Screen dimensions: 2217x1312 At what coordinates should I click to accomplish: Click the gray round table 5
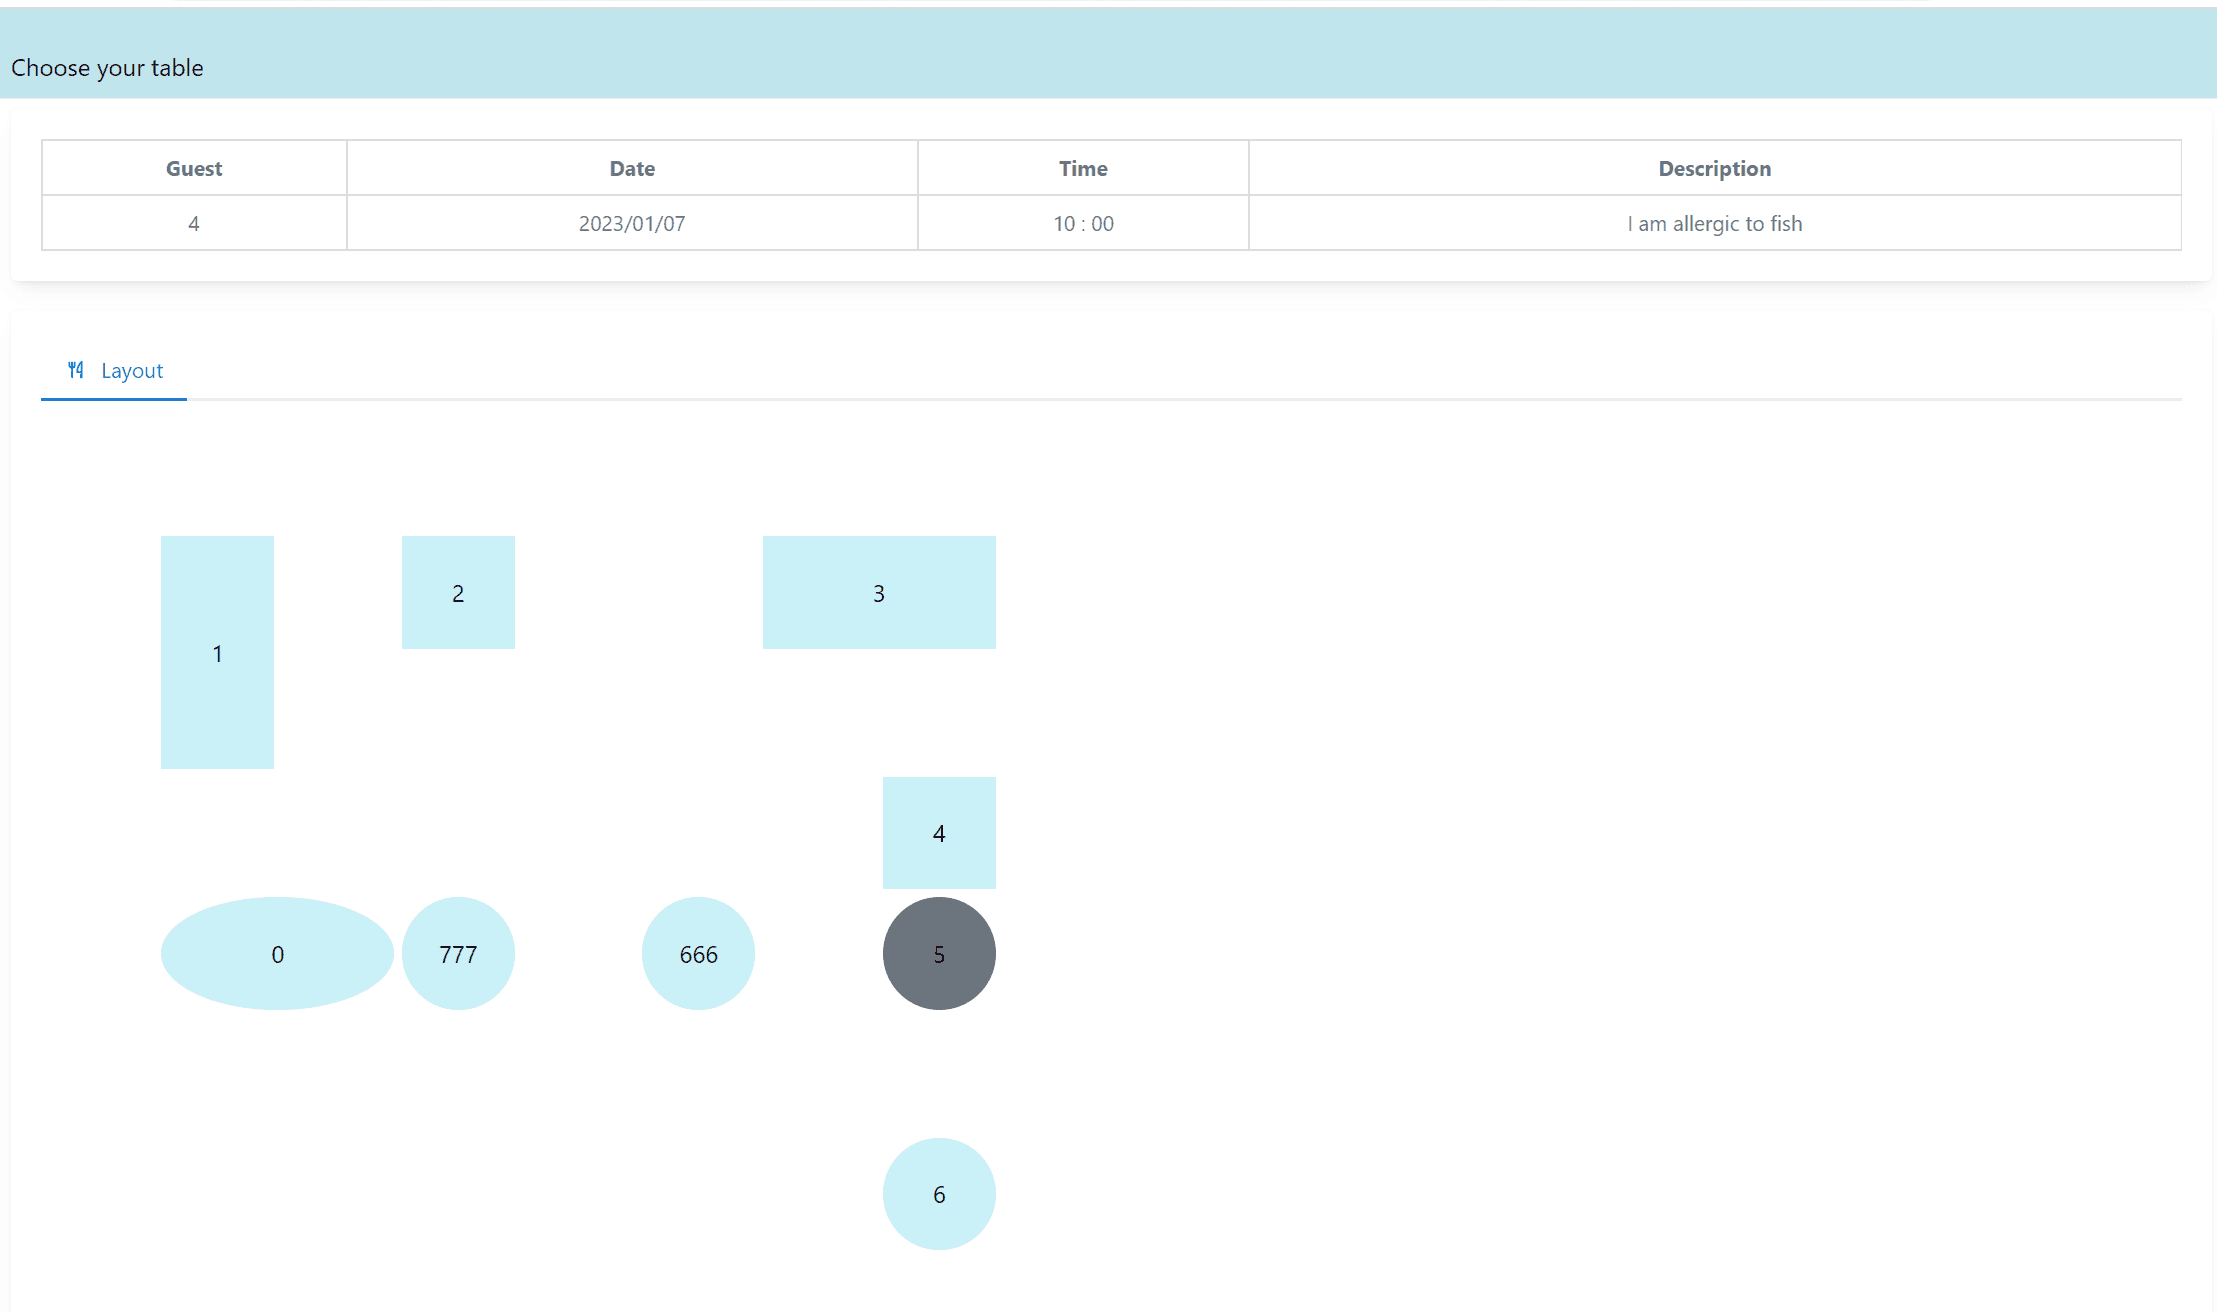[x=939, y=953]
